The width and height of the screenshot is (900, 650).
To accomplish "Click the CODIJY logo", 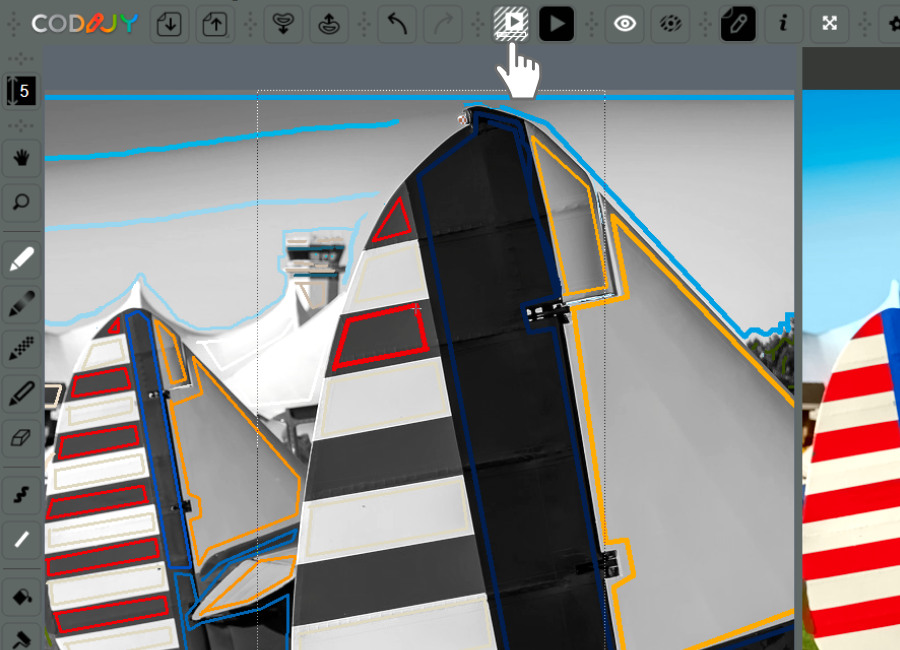I will click(85, 24).
